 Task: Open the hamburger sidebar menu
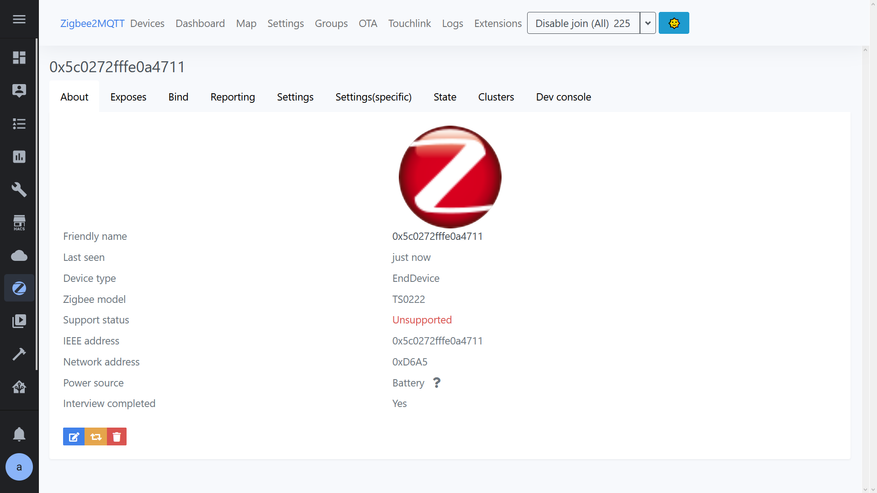19,19
